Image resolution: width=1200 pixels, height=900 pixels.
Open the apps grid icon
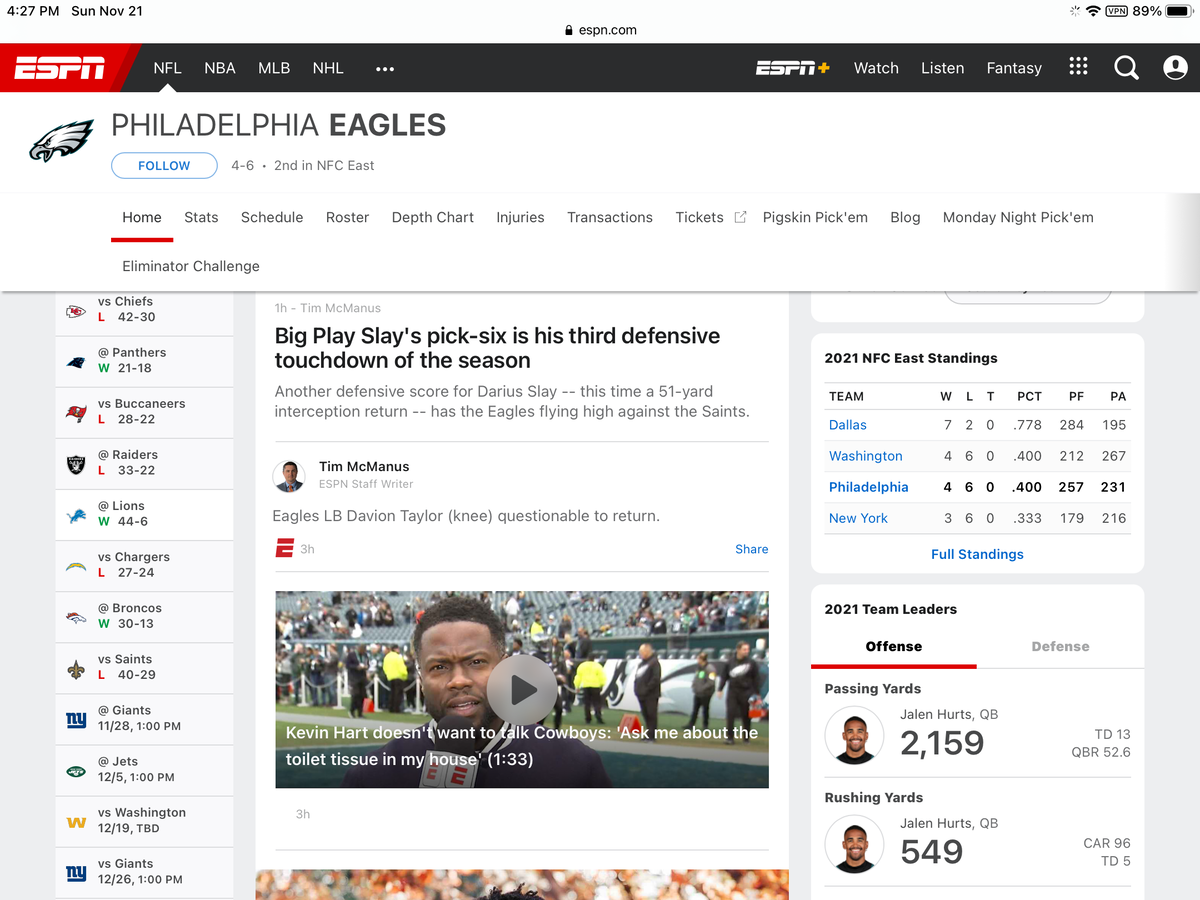coord(1078,66)
